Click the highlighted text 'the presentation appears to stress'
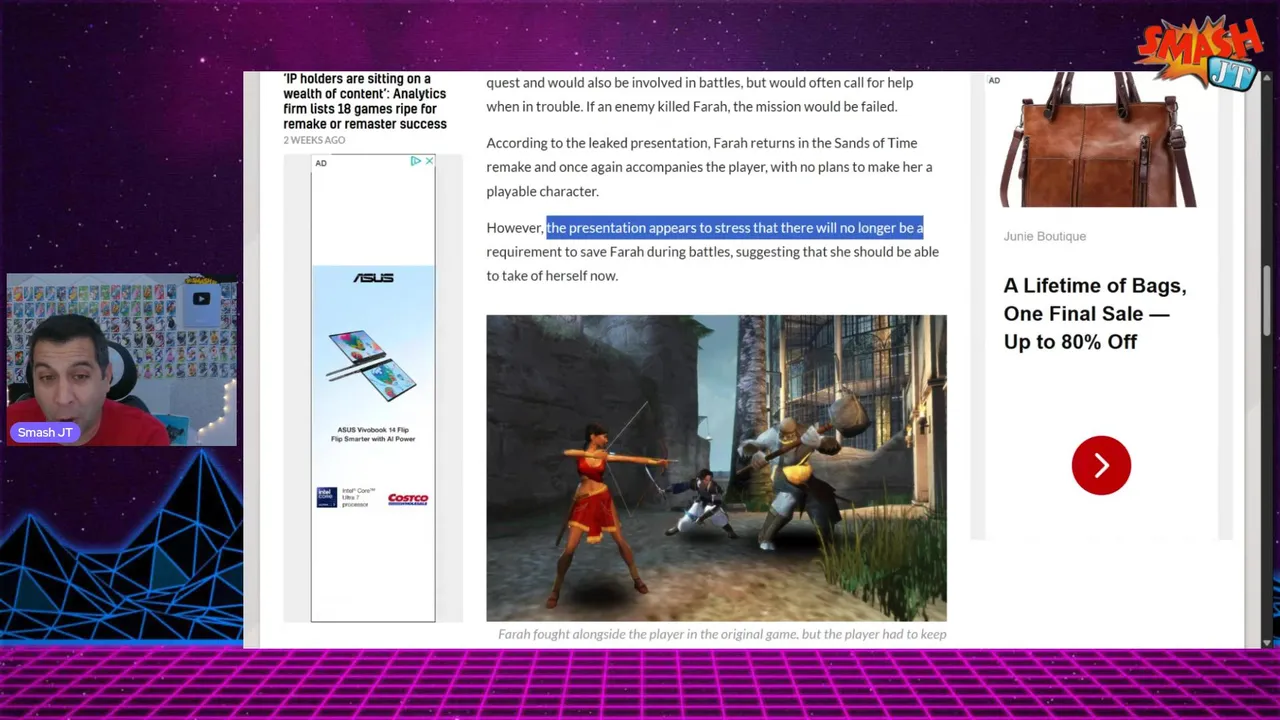 647,228
